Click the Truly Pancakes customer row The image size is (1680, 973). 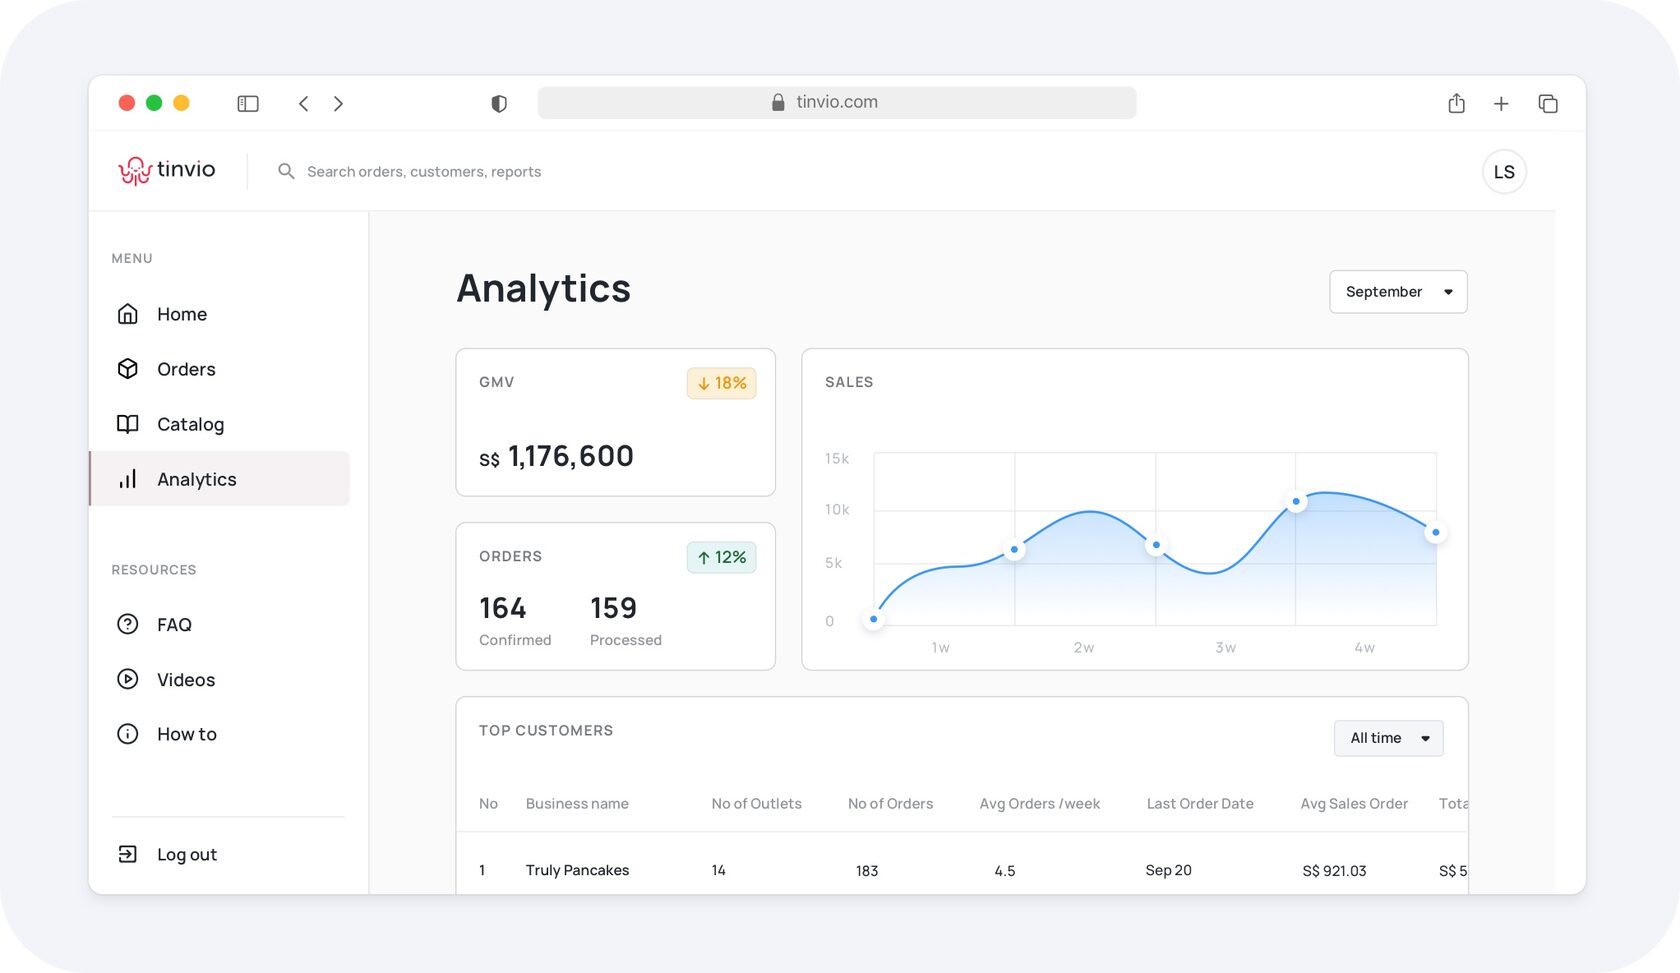pyautogui.click(x=577, y=870)
